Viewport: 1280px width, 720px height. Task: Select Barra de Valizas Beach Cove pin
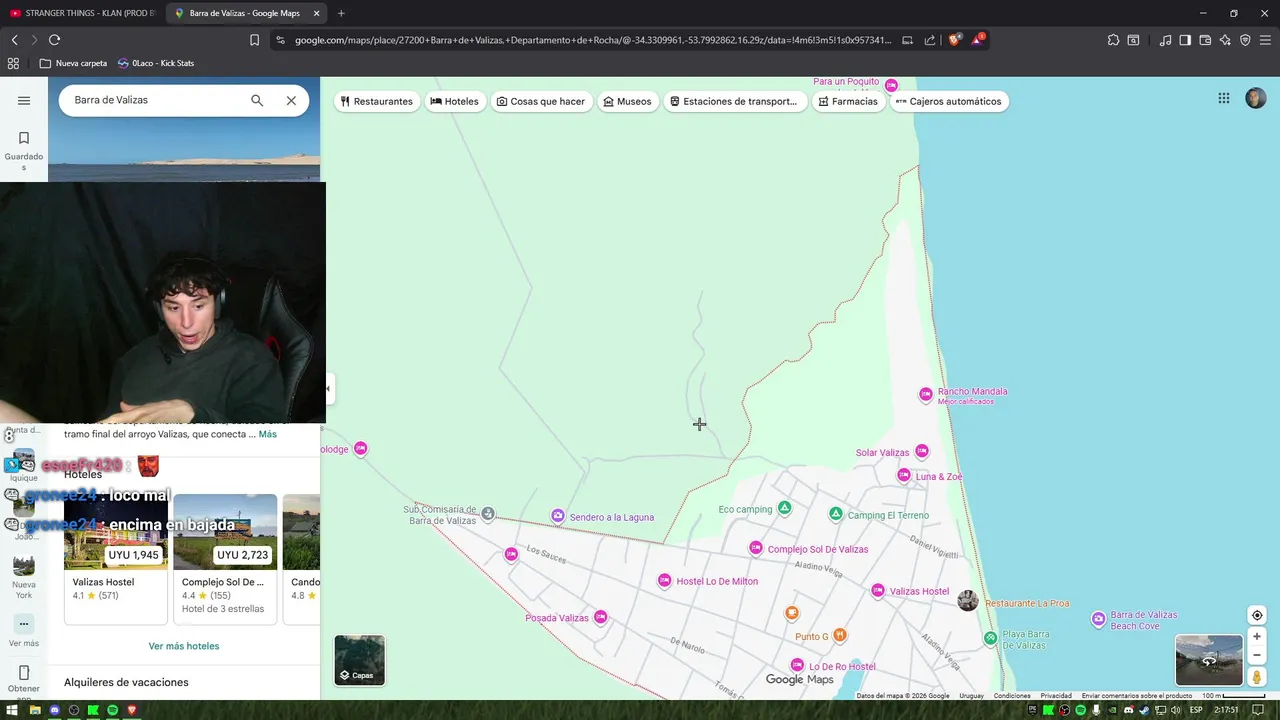click(1098, 620)
